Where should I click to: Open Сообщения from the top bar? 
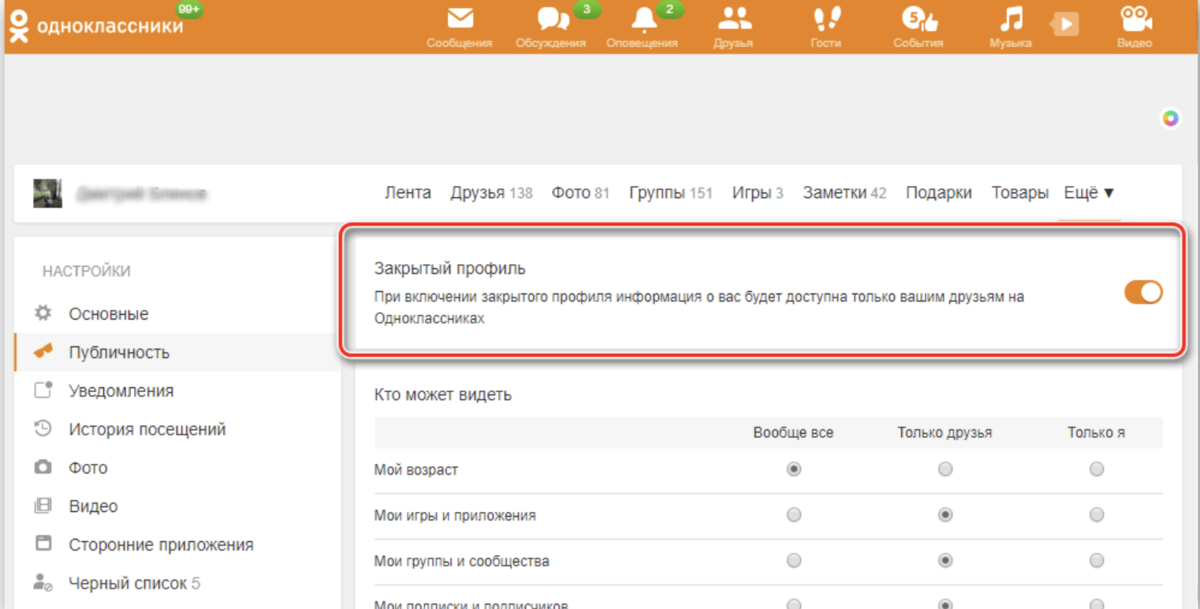[459, 25]
